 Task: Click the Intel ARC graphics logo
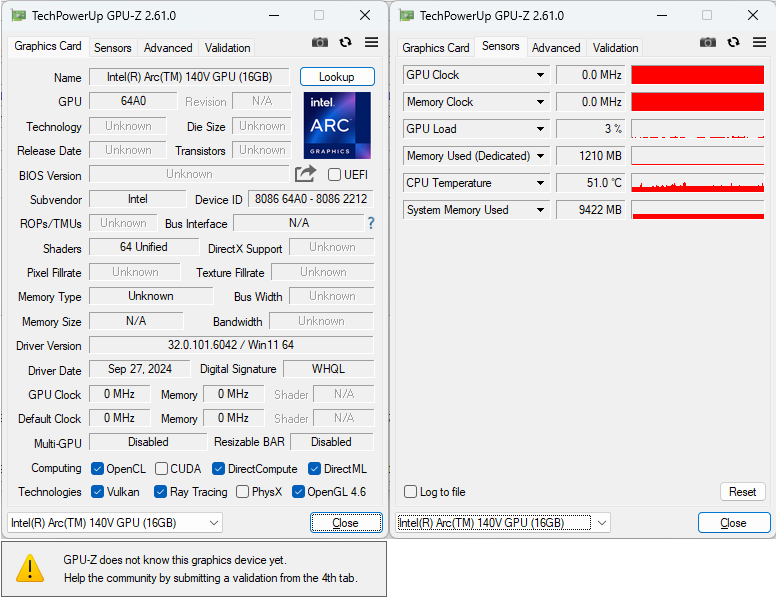pos(337,125)
